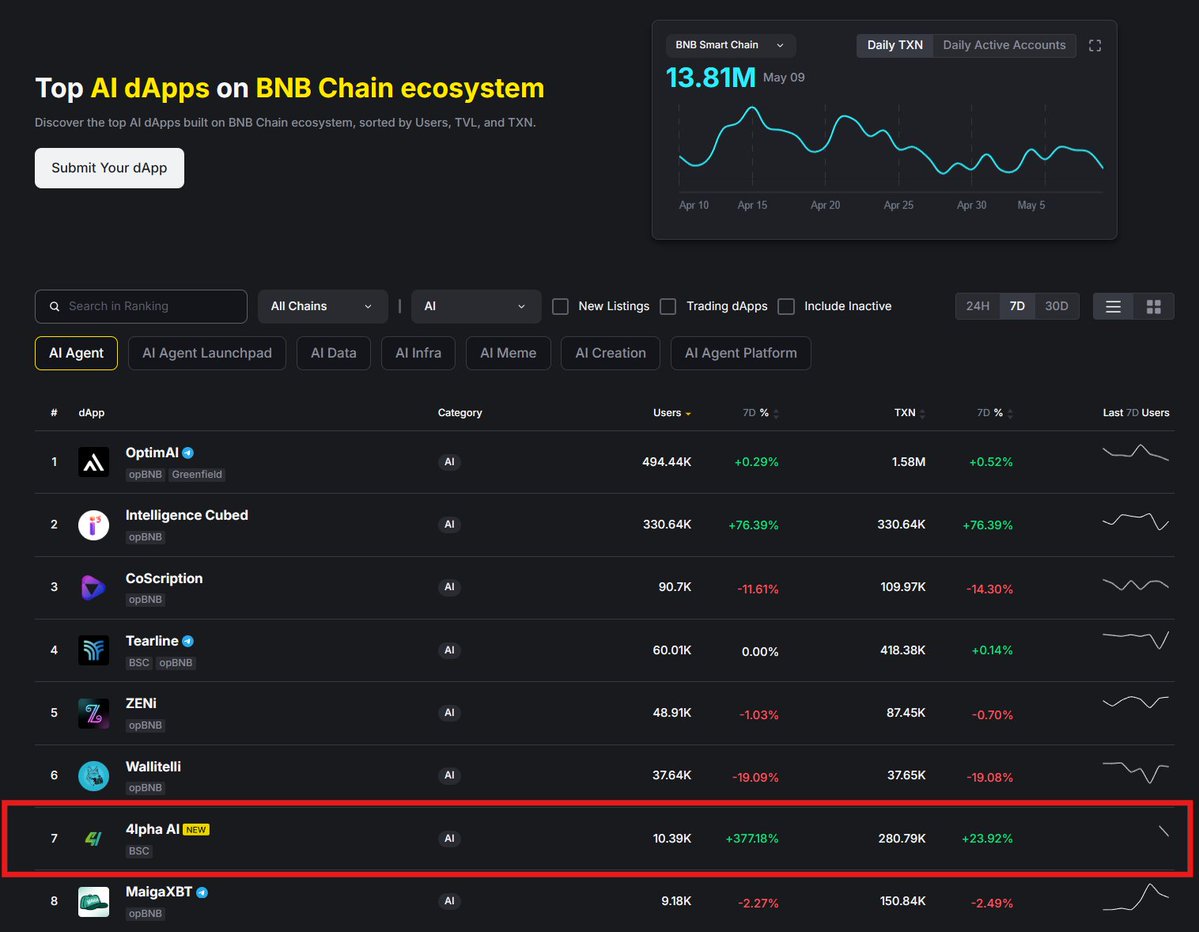The image size is (1199, 932).
Task: Click the BSC tag on Tearline
Action: (138, 663)
